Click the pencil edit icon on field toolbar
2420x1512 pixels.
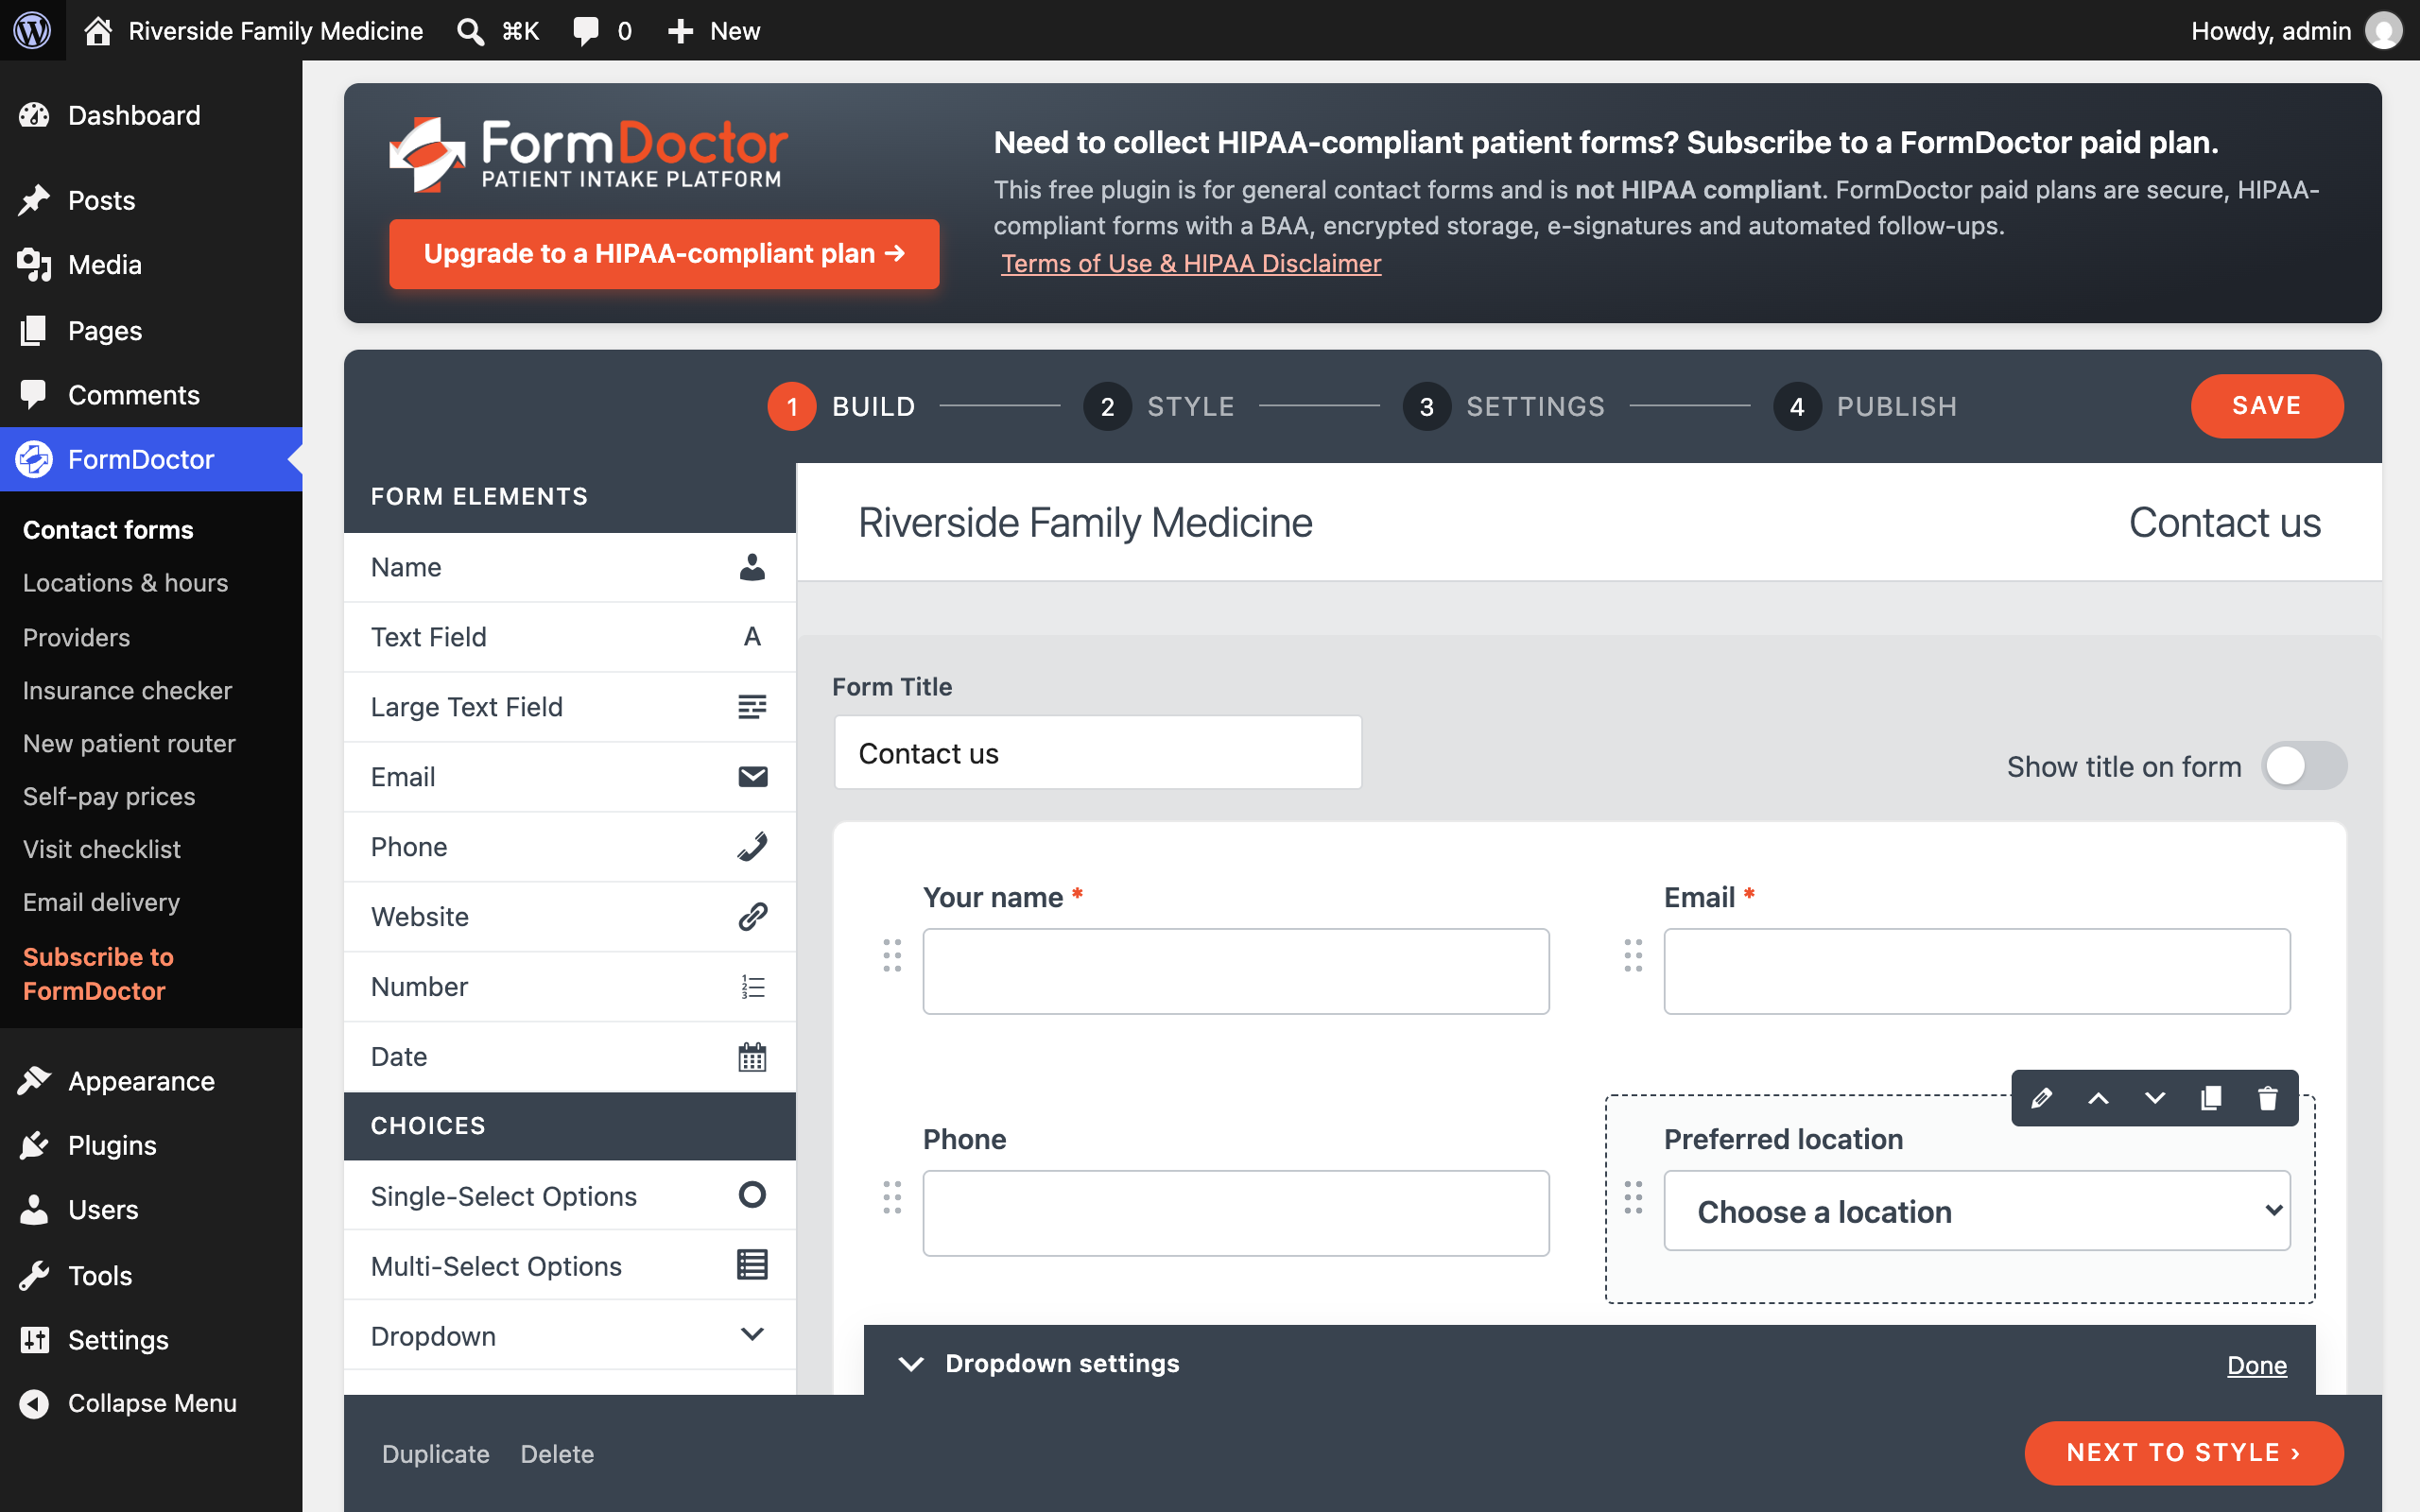(x=2041, y=1098)
